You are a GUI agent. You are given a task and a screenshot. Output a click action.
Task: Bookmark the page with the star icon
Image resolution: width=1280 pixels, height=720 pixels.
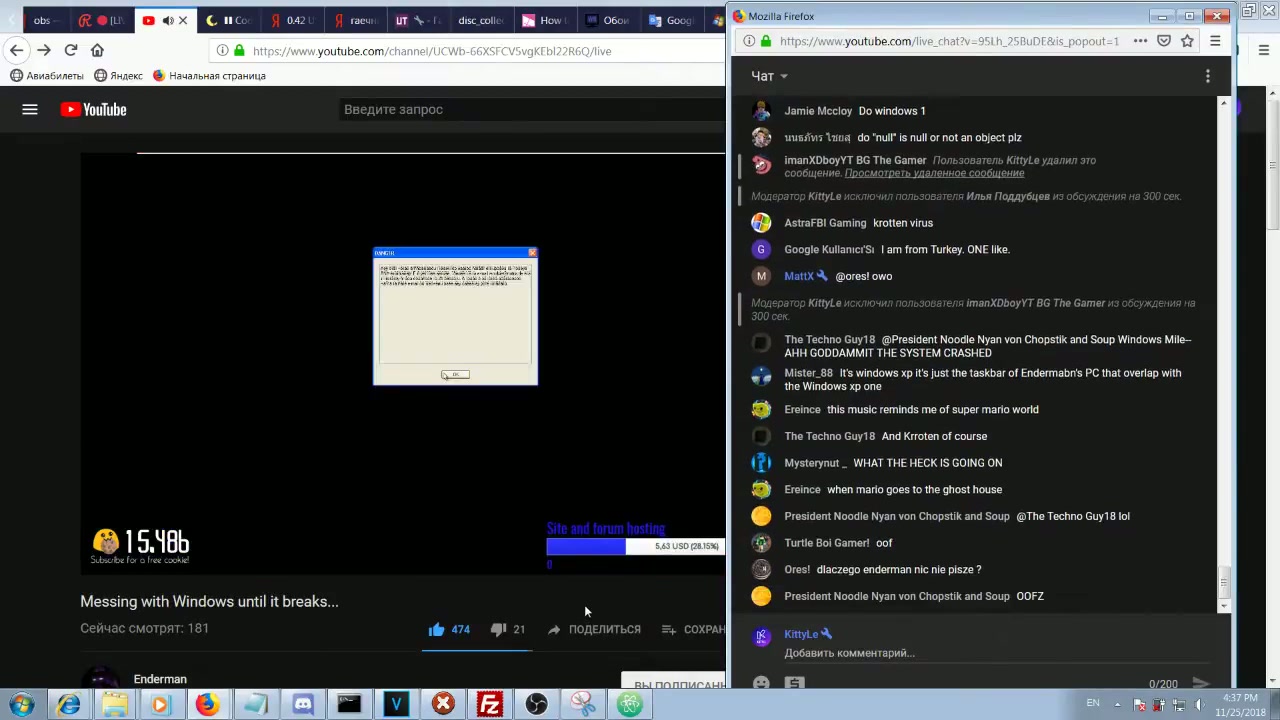(1187, 41)
